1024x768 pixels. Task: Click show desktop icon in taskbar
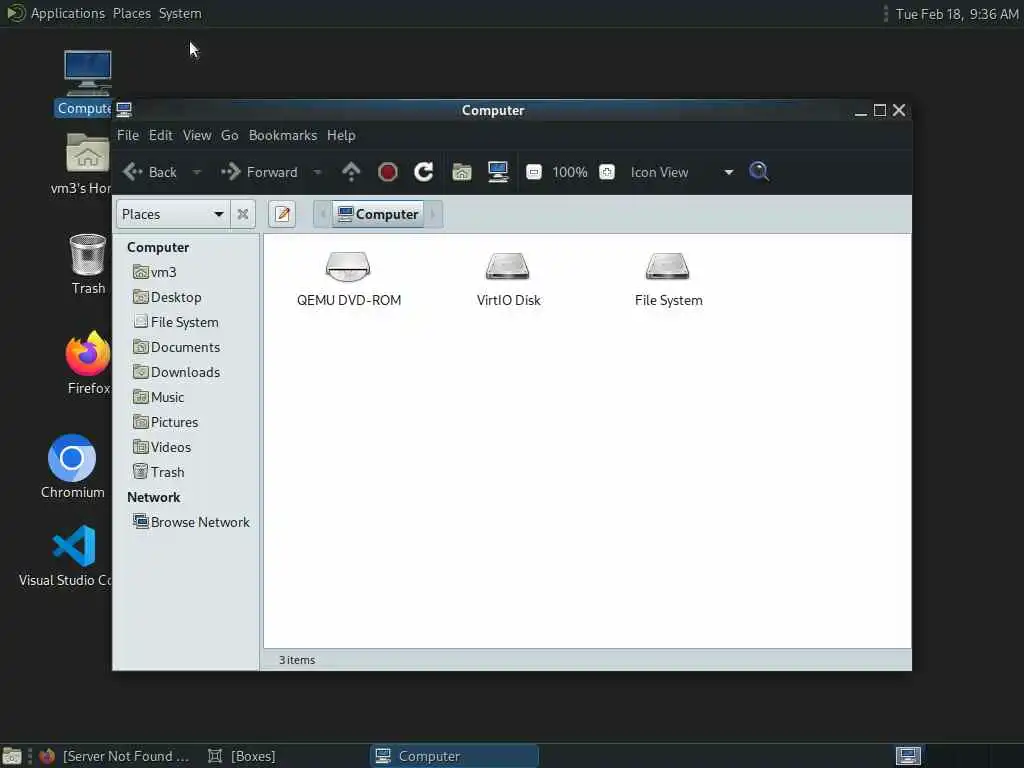pyautogui.click(x=12, y=756)
